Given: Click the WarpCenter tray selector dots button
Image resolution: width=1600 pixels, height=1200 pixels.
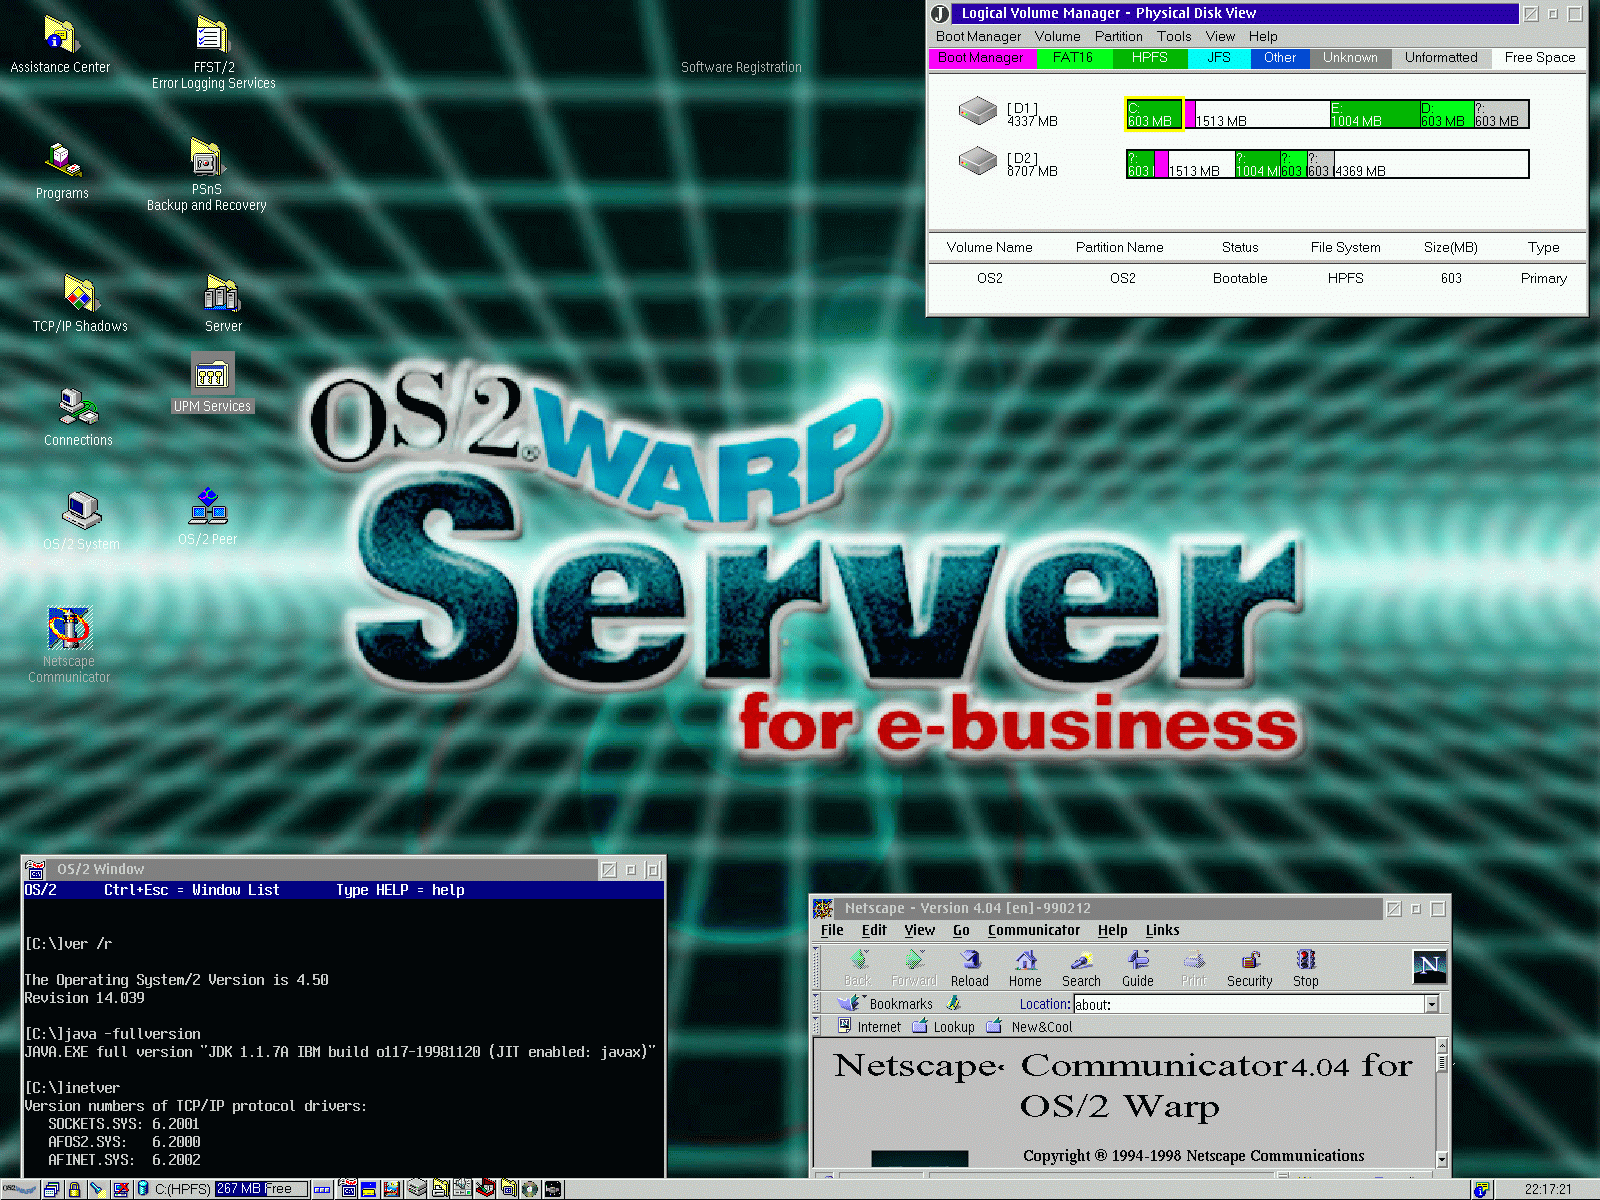Looking at the screenshot, I should pos(322,1189).
